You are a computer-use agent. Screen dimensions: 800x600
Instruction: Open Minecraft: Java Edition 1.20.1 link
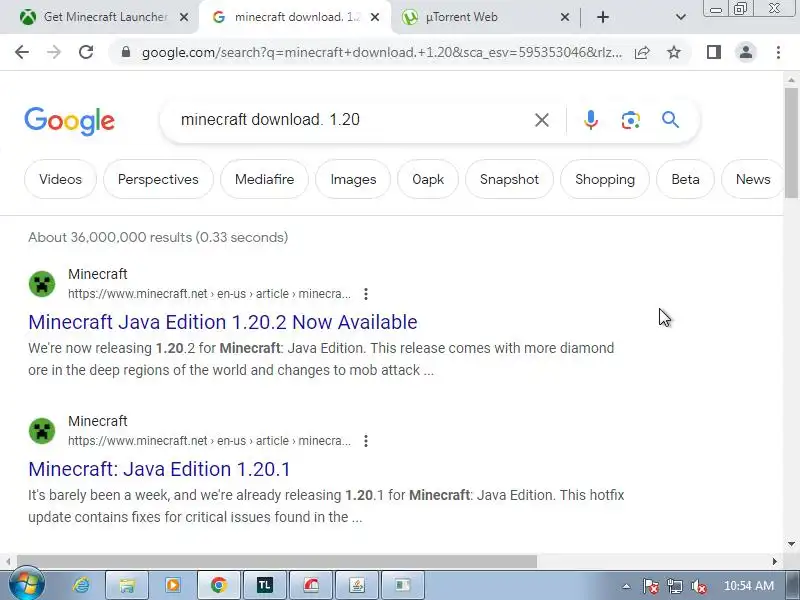(x=159, y=469)
